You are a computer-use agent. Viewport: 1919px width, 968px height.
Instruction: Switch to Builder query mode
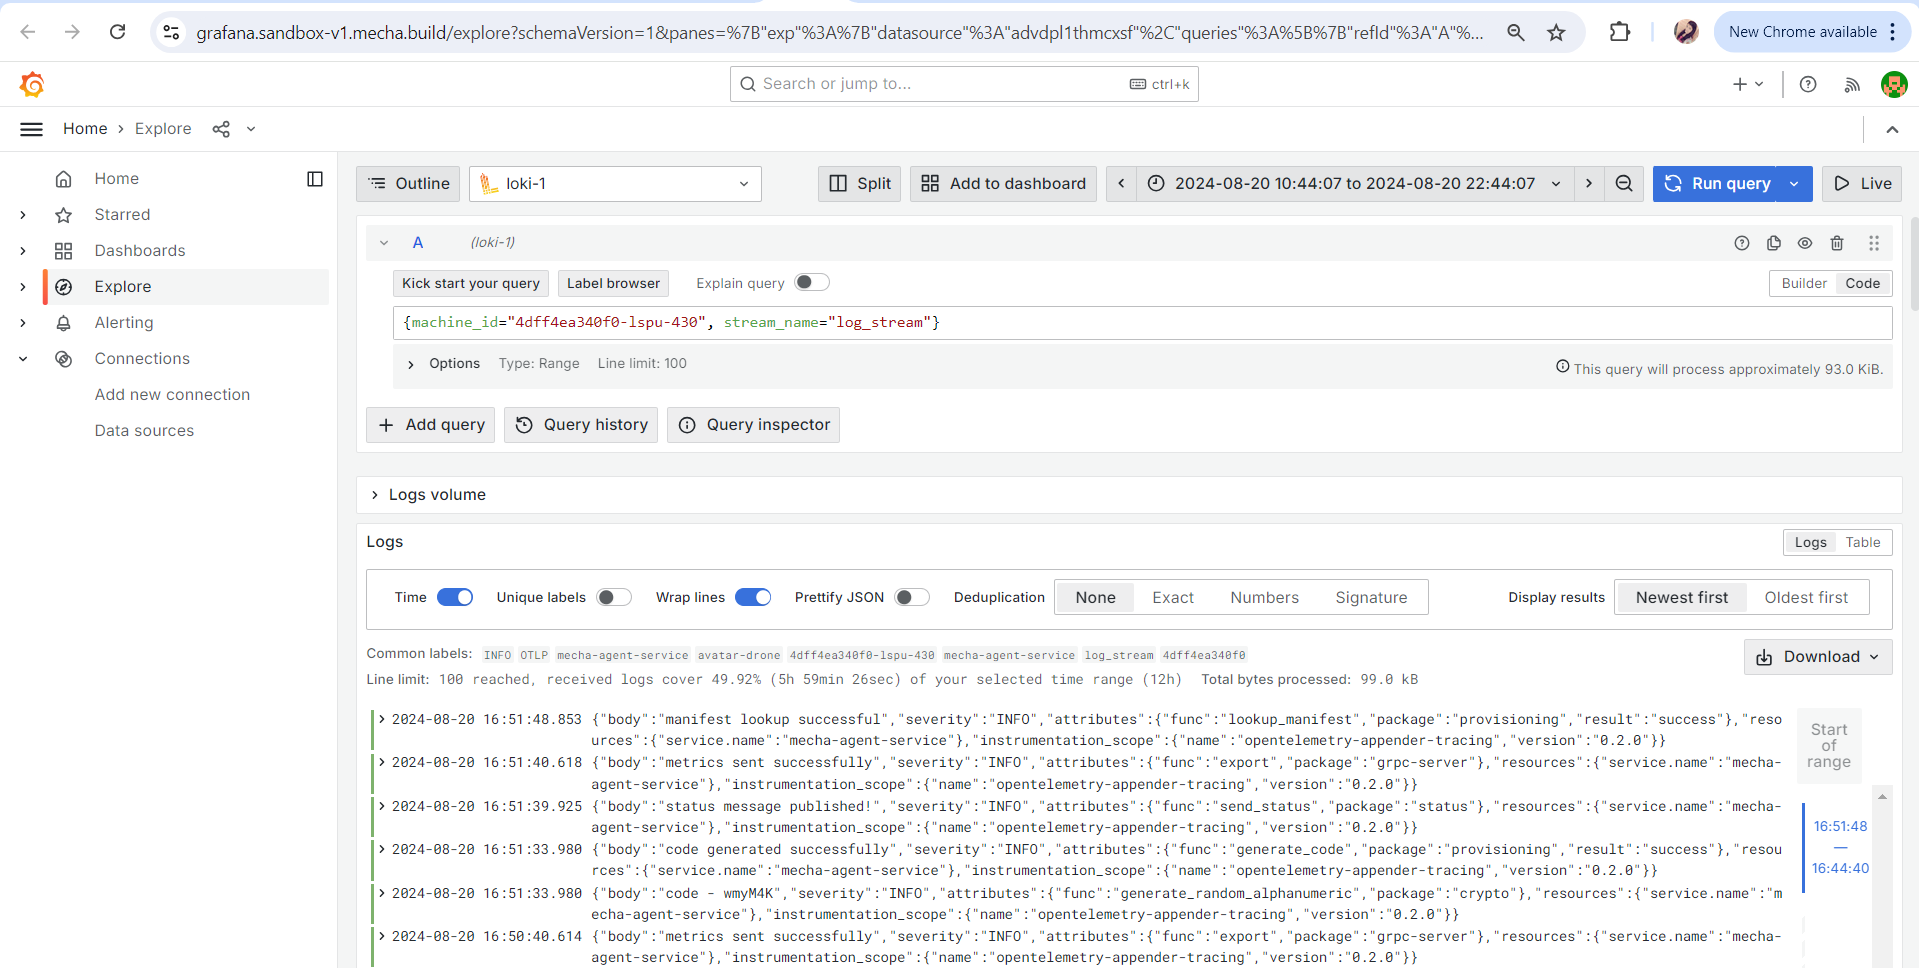point(1804,284)
